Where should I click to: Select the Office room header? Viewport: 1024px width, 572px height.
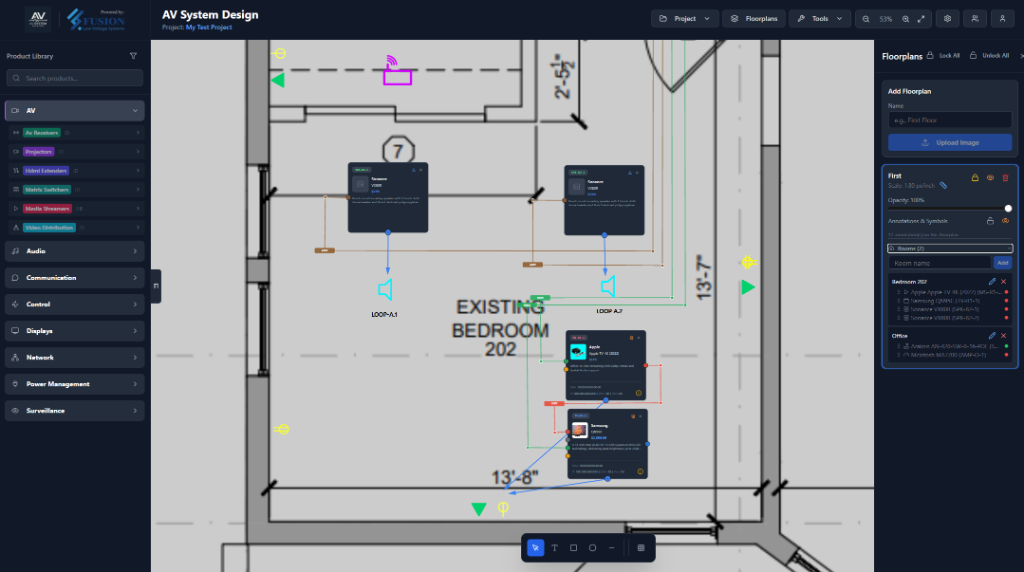pyautogui.click(x=899, y=336)
